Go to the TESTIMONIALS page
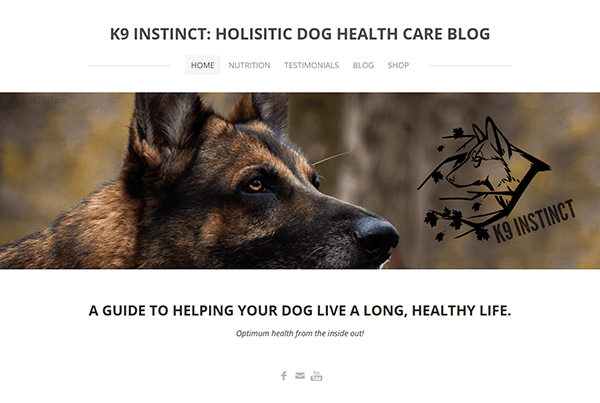600x403 pixels. click(311, 65)
